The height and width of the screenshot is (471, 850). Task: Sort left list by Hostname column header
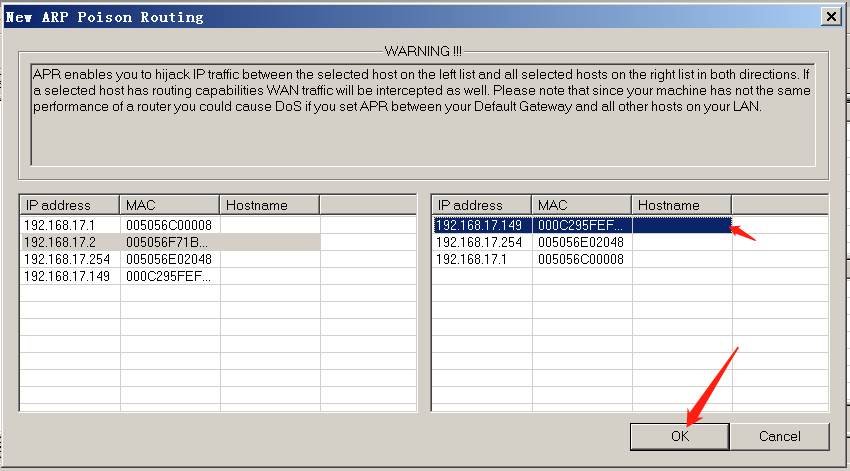click(269, 205)
